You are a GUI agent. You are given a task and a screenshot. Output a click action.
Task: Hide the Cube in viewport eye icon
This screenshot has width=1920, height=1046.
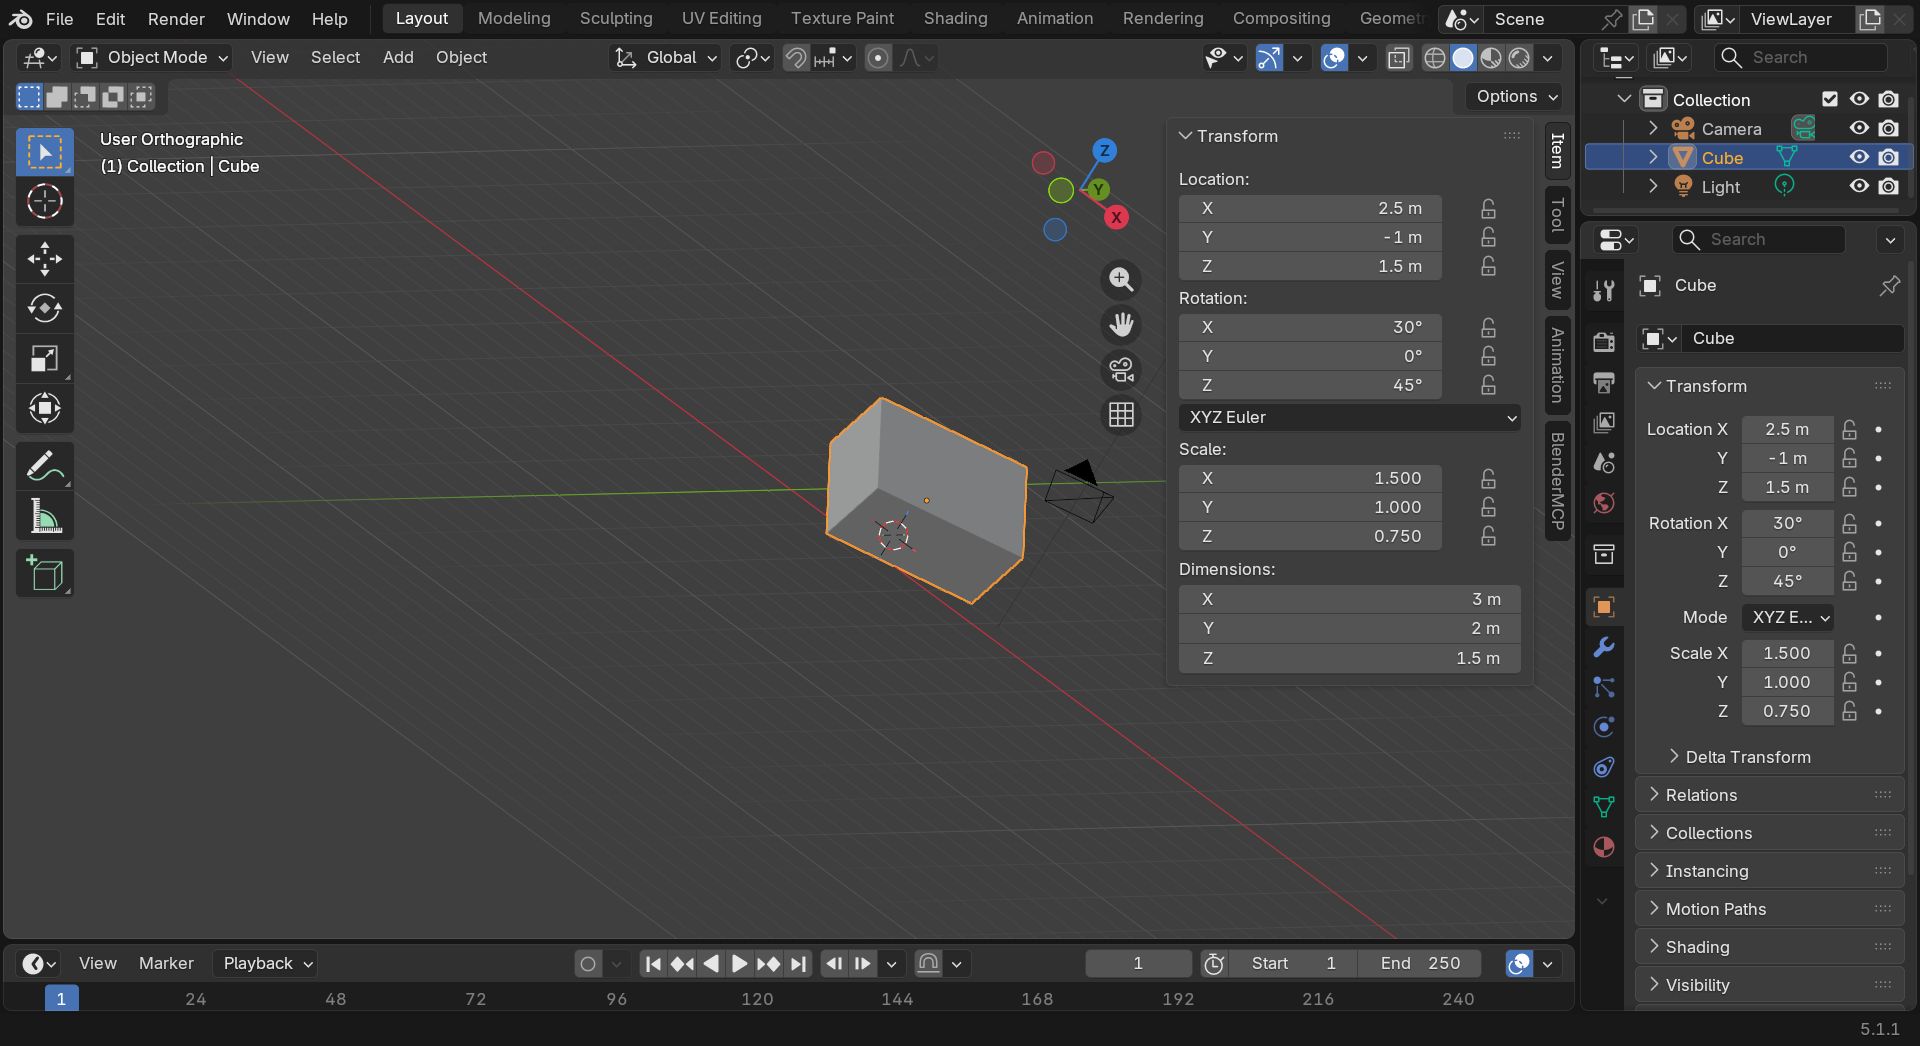click(1859, 157)
